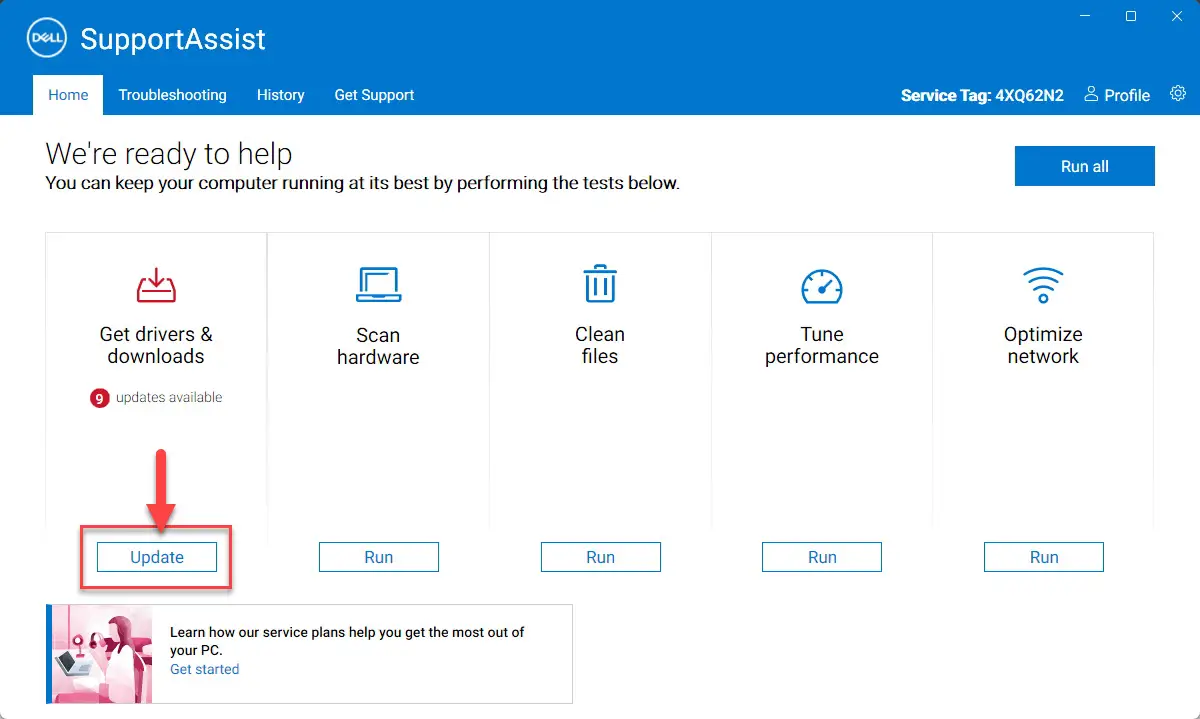
Task: Run the Optimize network test
Action: tap(1043, 557)
